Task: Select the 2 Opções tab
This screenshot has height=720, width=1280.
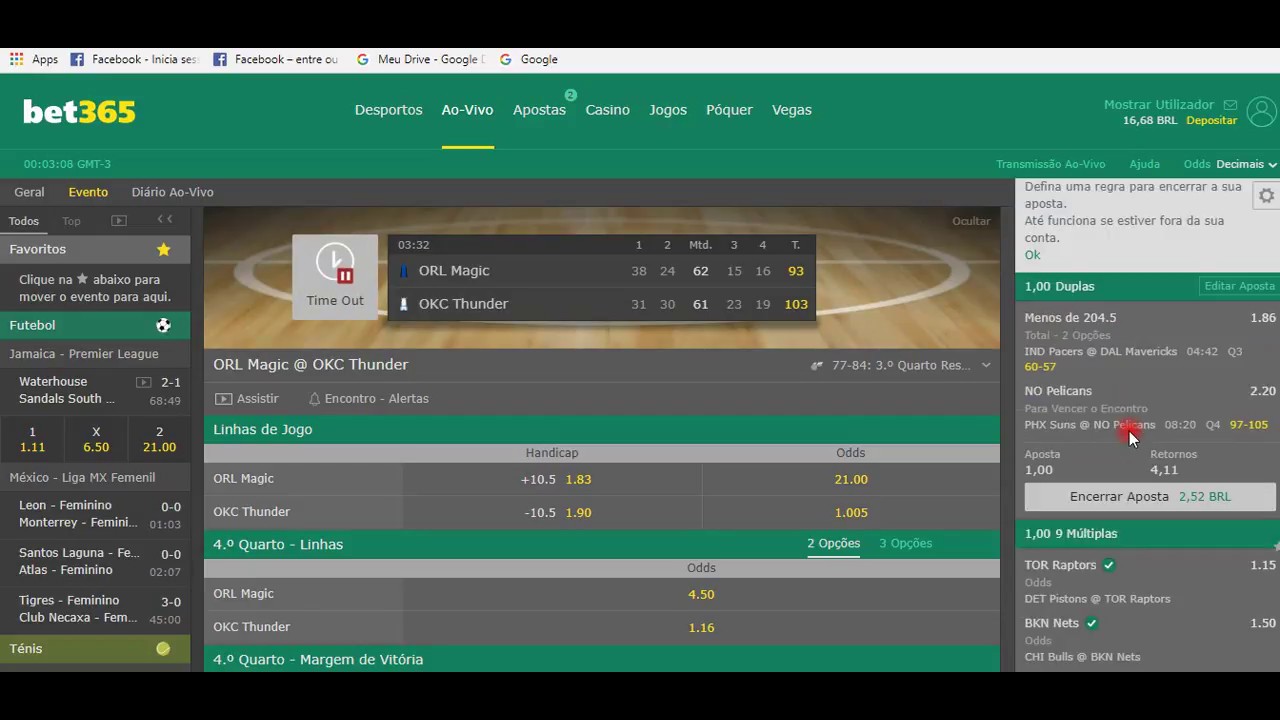Action: coord(833,544)
